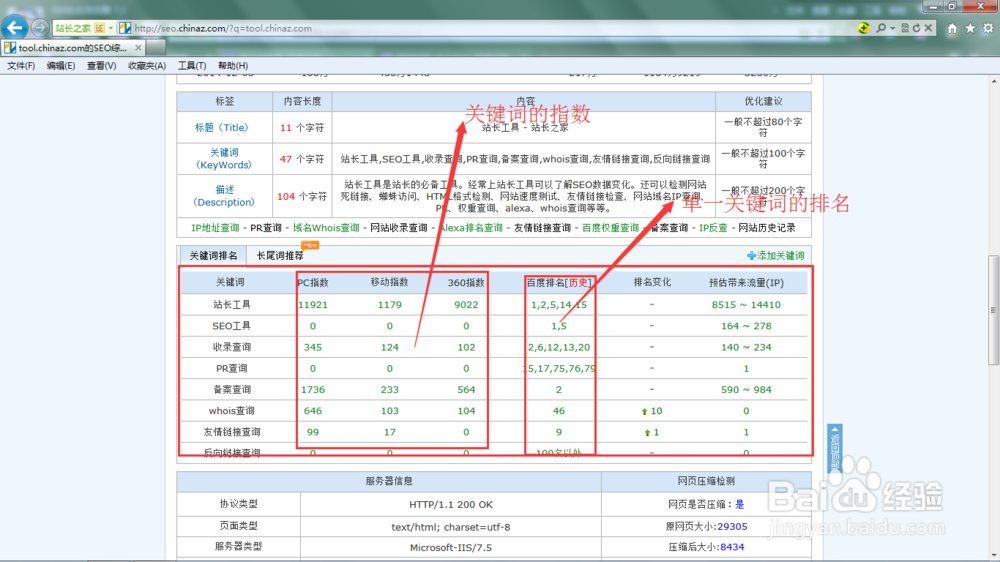The width and height of the screenshot is (1000, 562).
Task: Switch to the 关键词排名 tab
Action: click(x=213, y=256)
